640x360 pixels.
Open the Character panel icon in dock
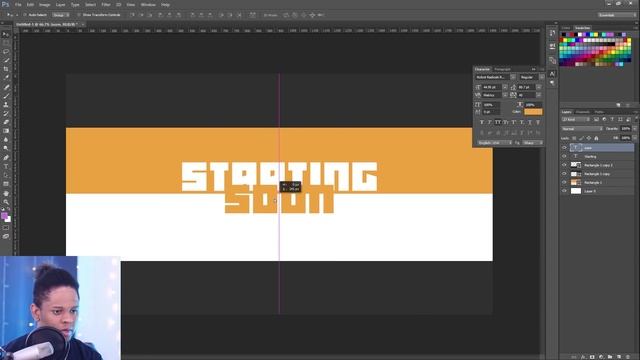pos(552,74)
